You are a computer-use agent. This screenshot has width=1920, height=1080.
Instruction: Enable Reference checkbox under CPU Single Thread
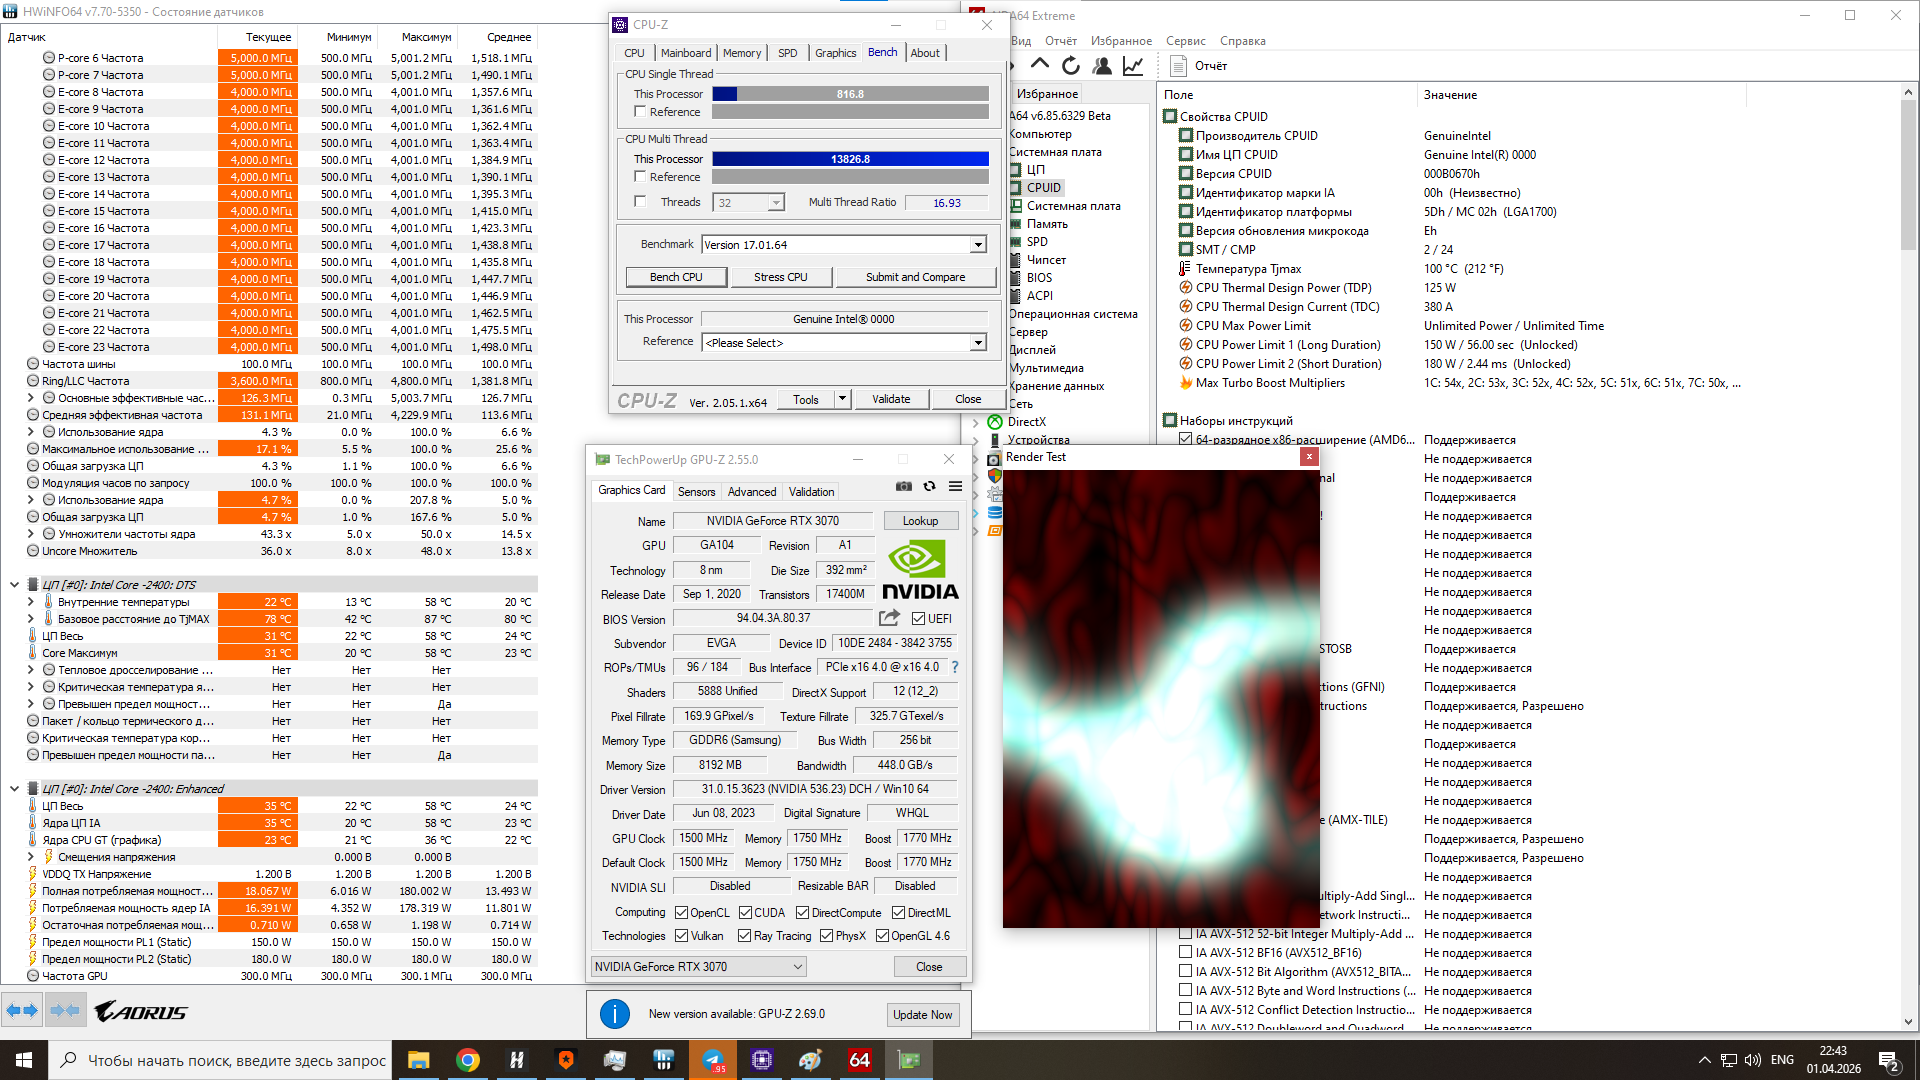point(640,112)
